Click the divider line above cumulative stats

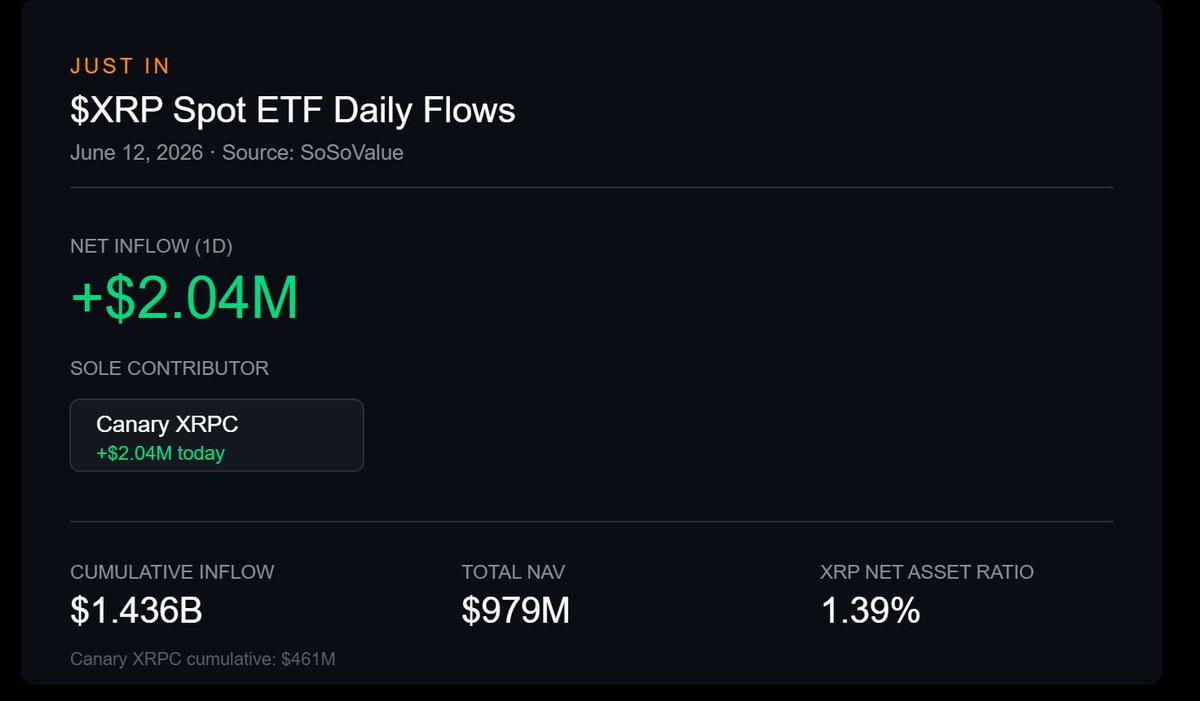pyautogui.click(x=591, y=521)
